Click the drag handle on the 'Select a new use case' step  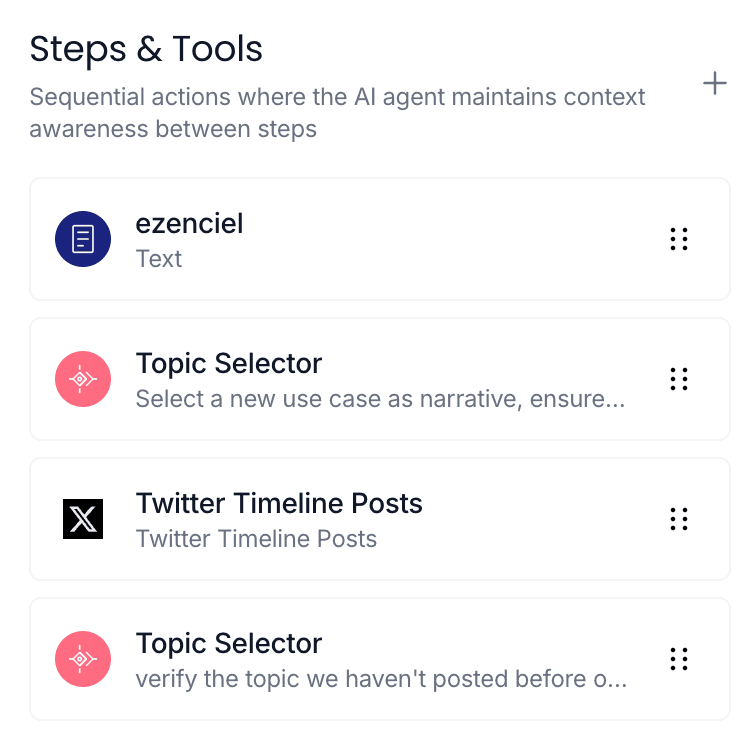coord(679,379)
